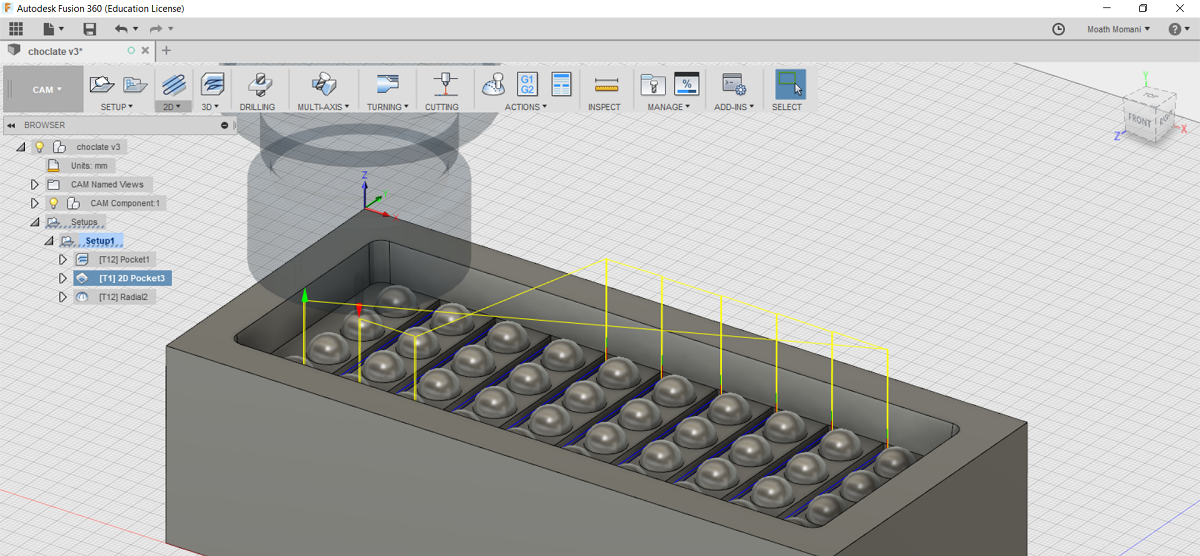The height and width of the screenshot is (556, 1200).
Task: Click the Simulate icon in Actions
Action: pyautogui.click(x=493, y=85)
